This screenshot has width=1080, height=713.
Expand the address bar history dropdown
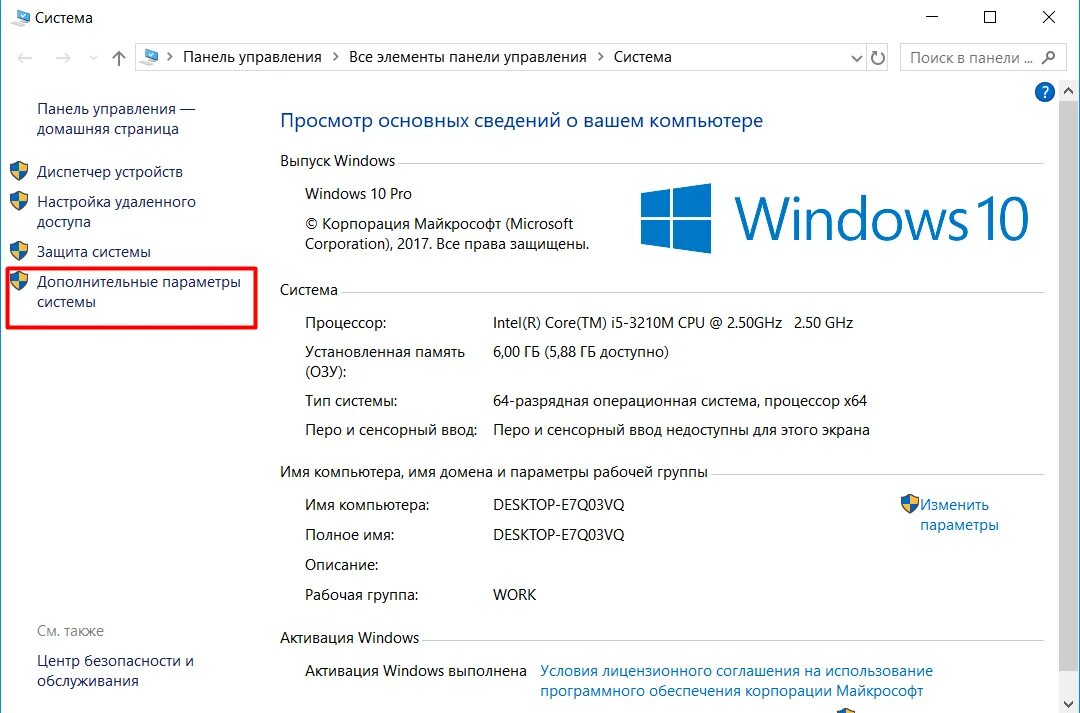click(x=856, y=58)
